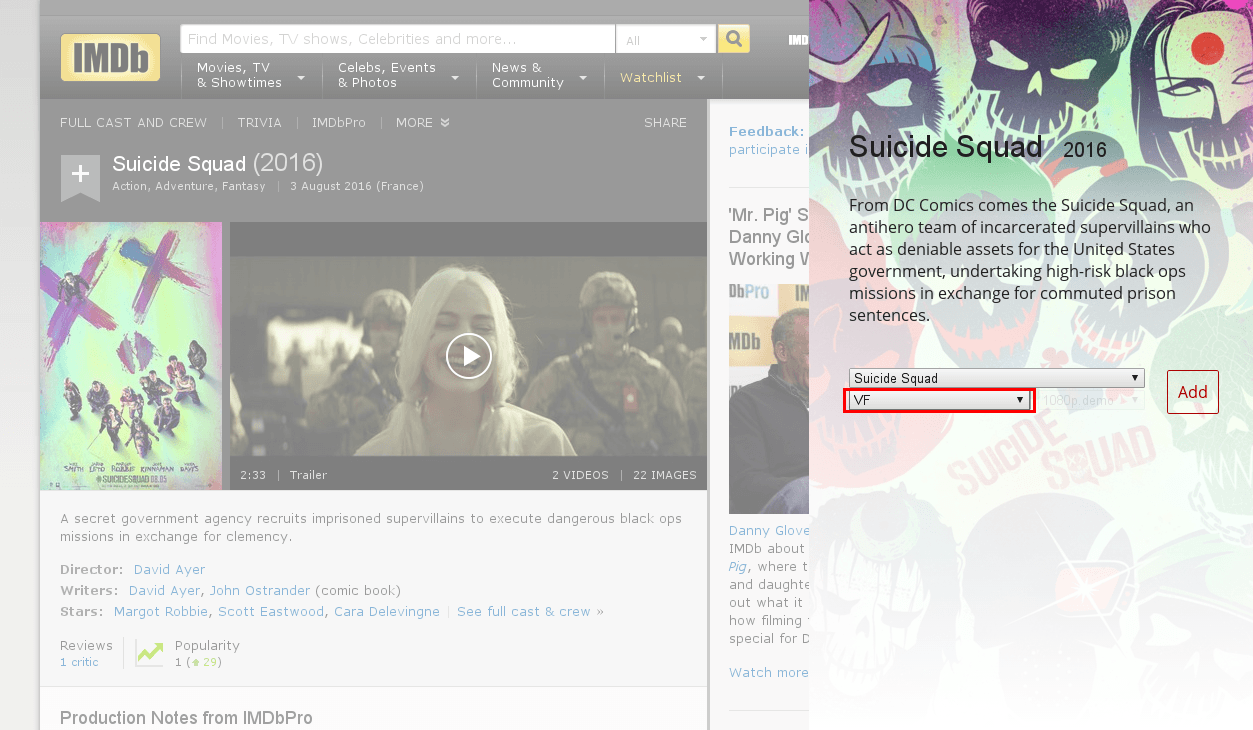Add Suicide Squad to watchlist ribbon icon
Image resolution: width=1253 pixels, height=730 pixels.
(x=80, y=177)
